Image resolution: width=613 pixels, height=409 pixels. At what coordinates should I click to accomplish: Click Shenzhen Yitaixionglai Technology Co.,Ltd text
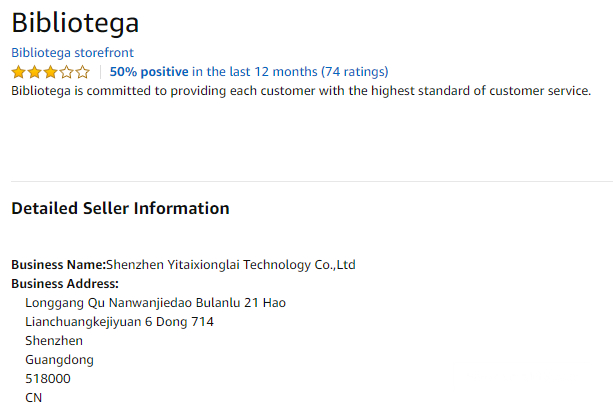(231, 265)
